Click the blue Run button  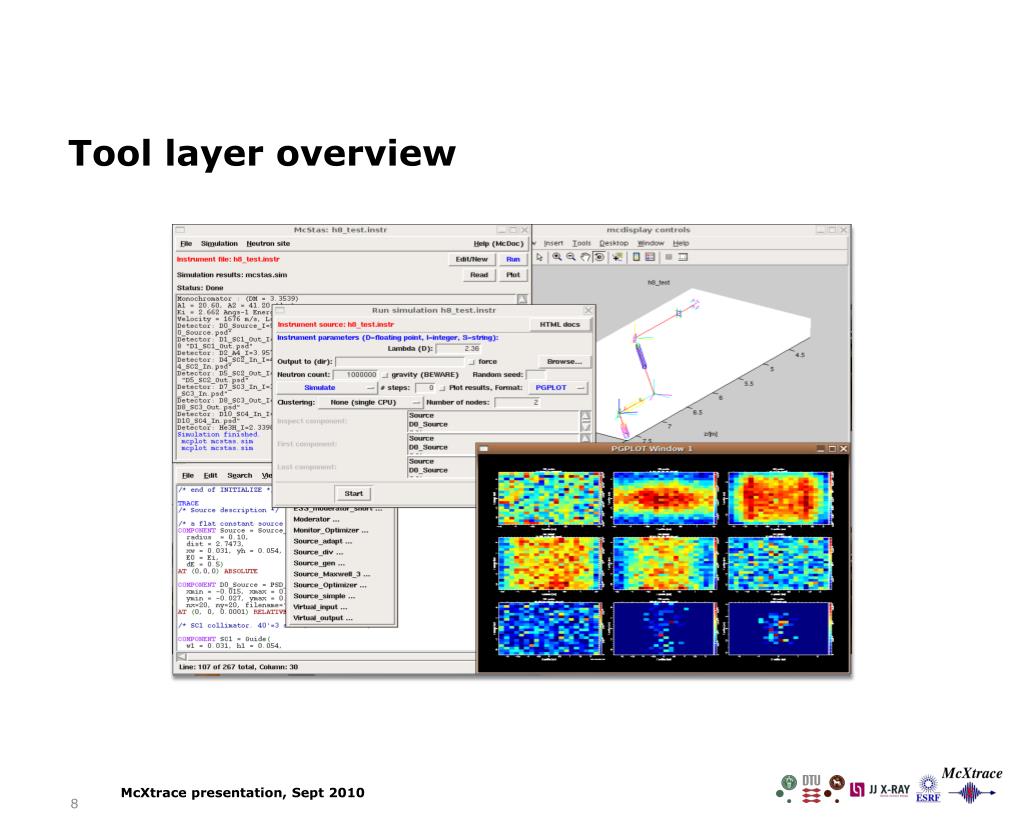click(x=513, y=259)
